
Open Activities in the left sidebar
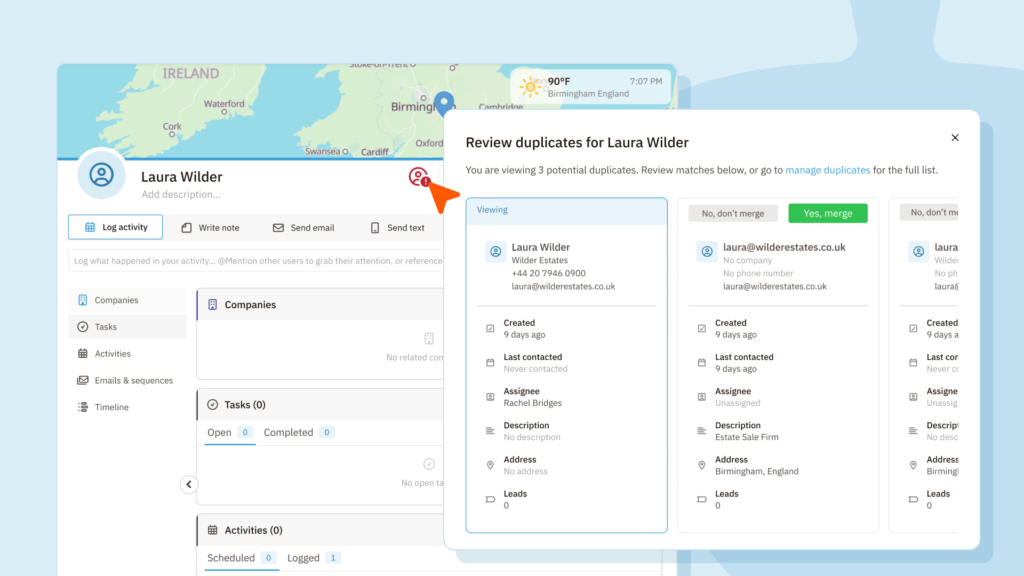point(127,353)
